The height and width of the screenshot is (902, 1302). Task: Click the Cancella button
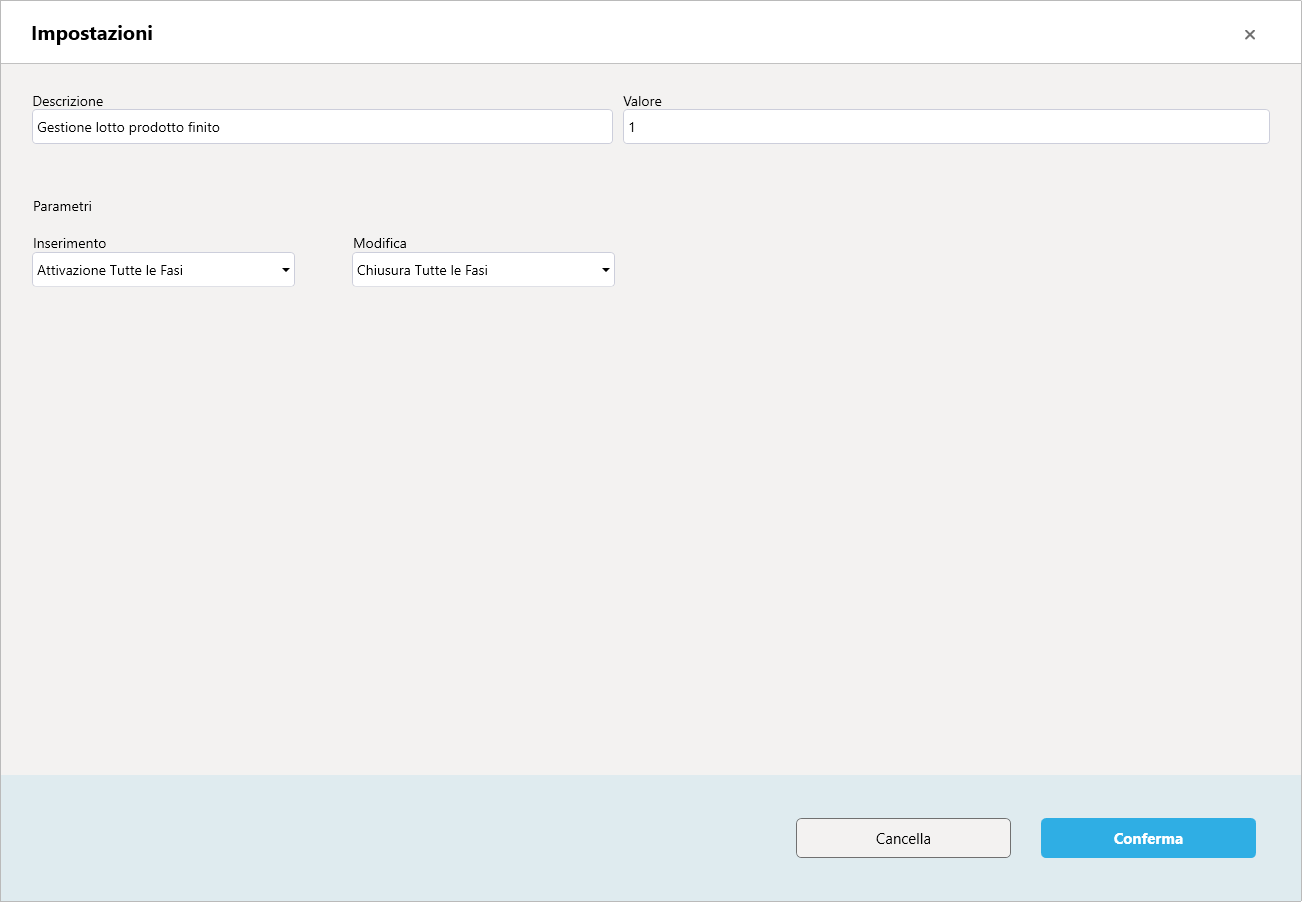click(903, 838)
